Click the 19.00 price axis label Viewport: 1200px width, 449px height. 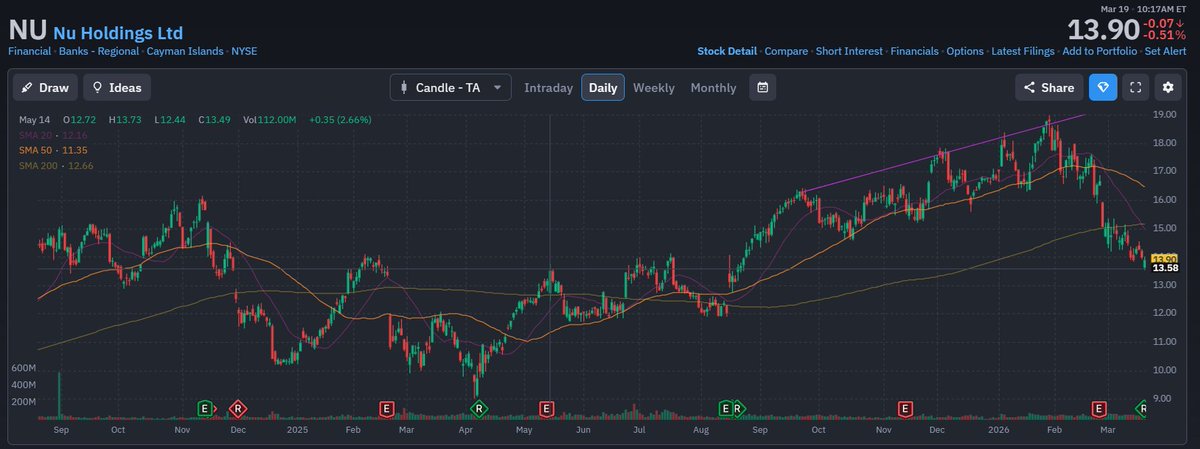pos(1165,115)
